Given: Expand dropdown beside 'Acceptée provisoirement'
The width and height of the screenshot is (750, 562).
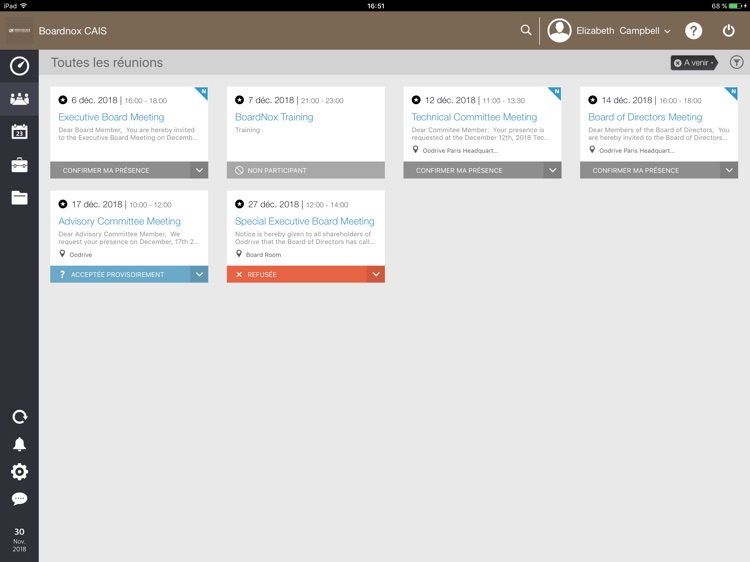Looking at the screenshot, I should pyautogui.click(x=199, y=275).
